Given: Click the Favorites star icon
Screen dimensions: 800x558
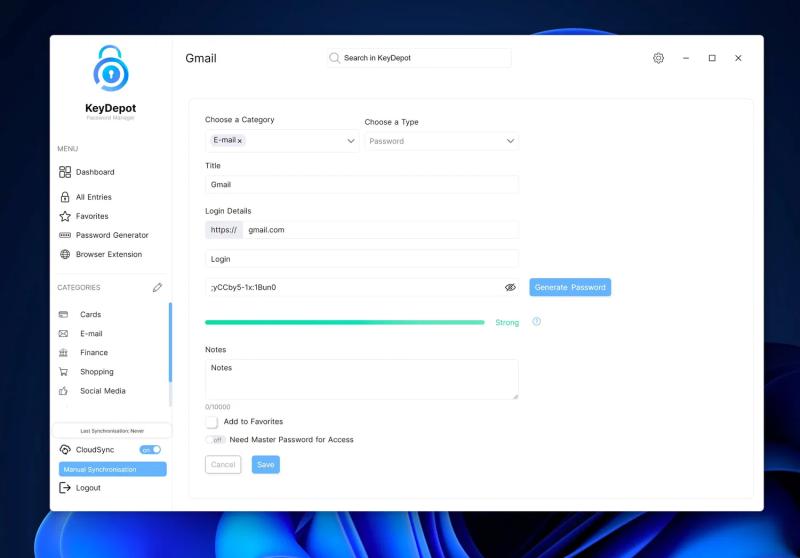Looking at the screenshot, I should click(x=65, y=216).
